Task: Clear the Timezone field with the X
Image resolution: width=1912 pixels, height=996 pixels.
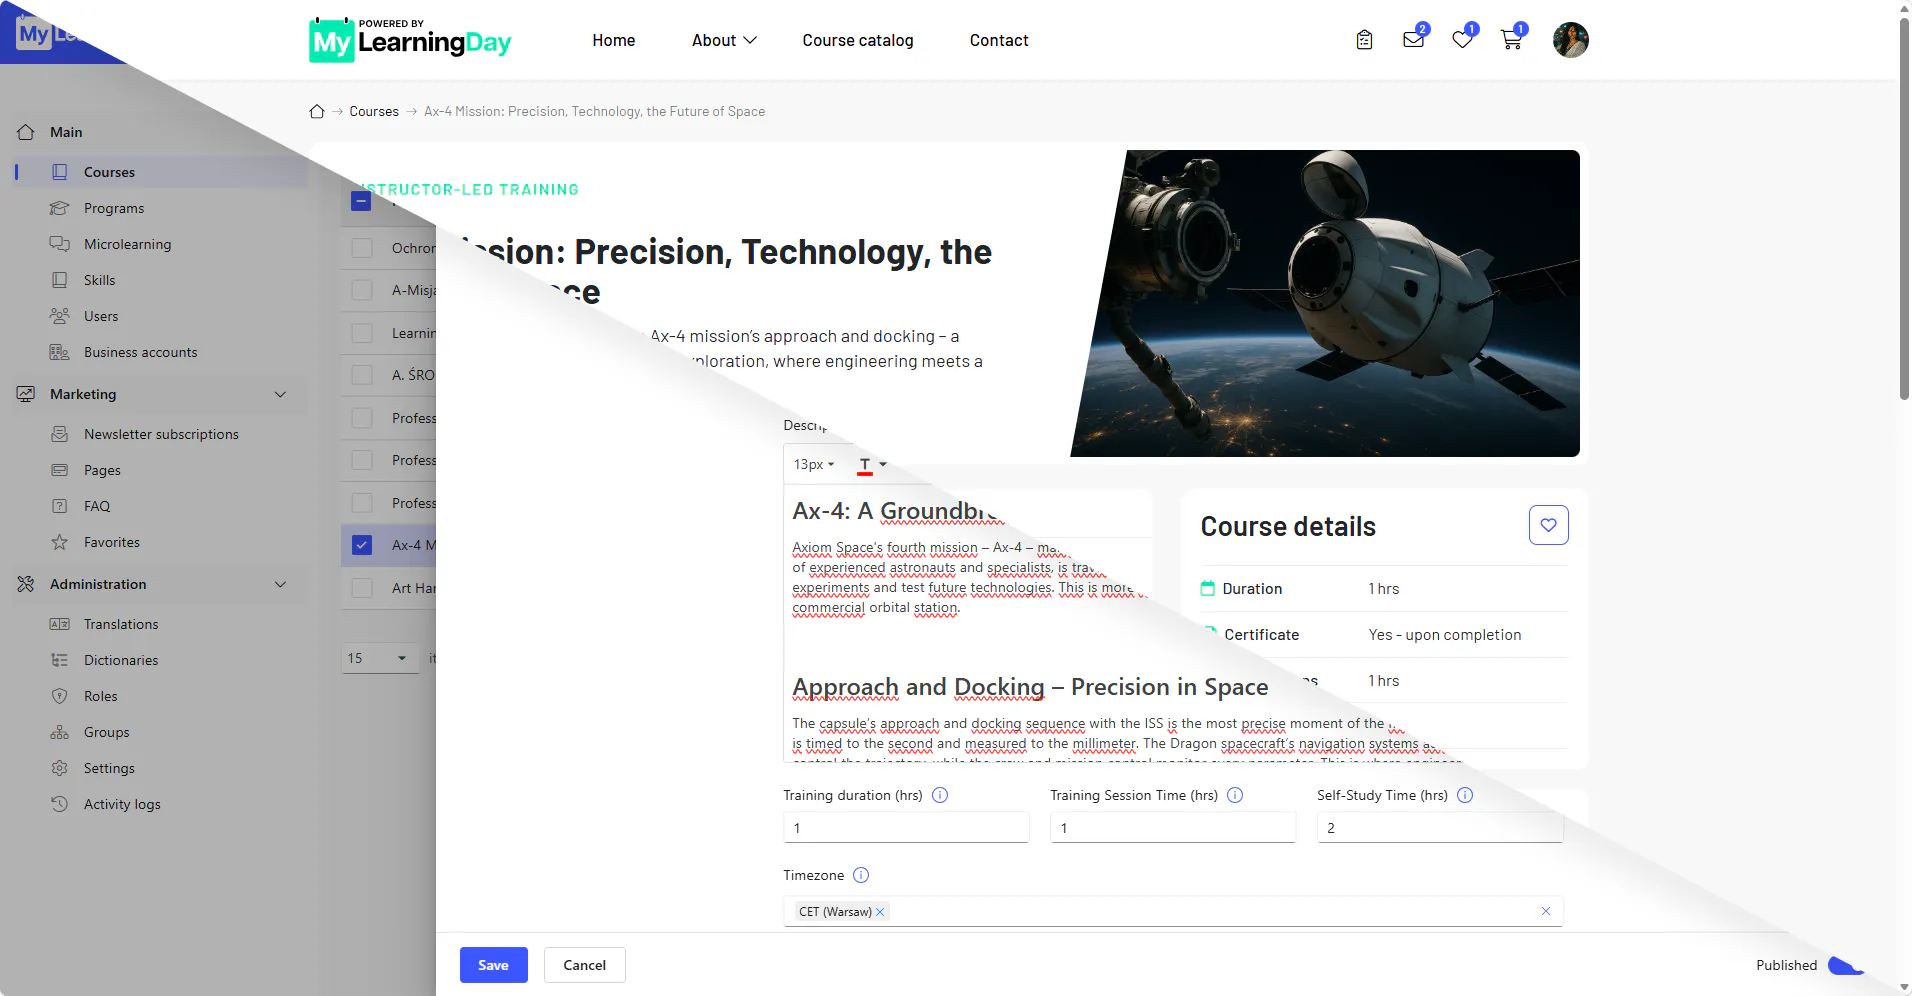Action: [1546, 911]
